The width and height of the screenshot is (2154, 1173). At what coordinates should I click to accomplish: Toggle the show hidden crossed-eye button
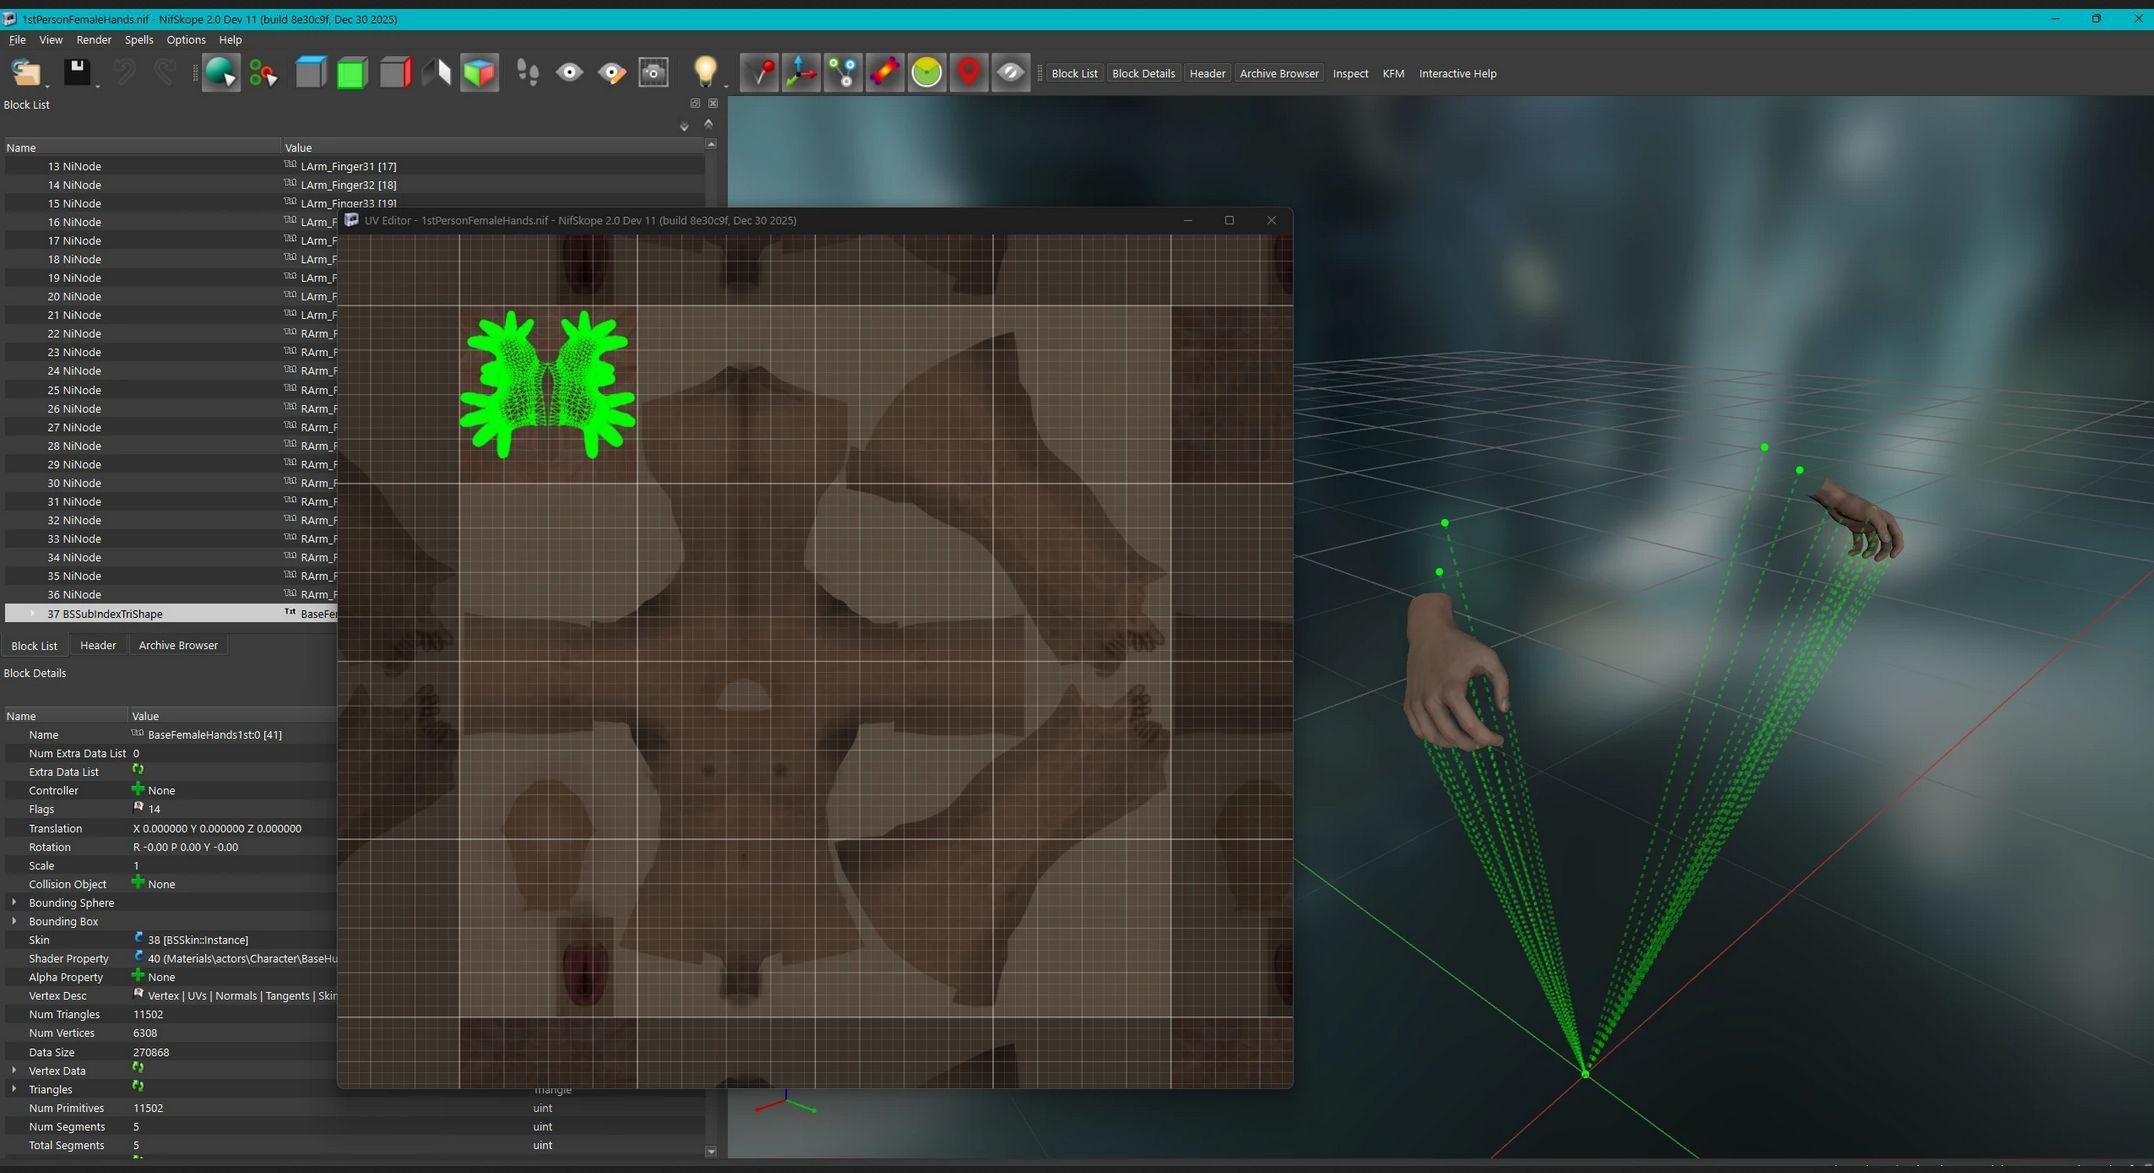[x=1010, y=72]
